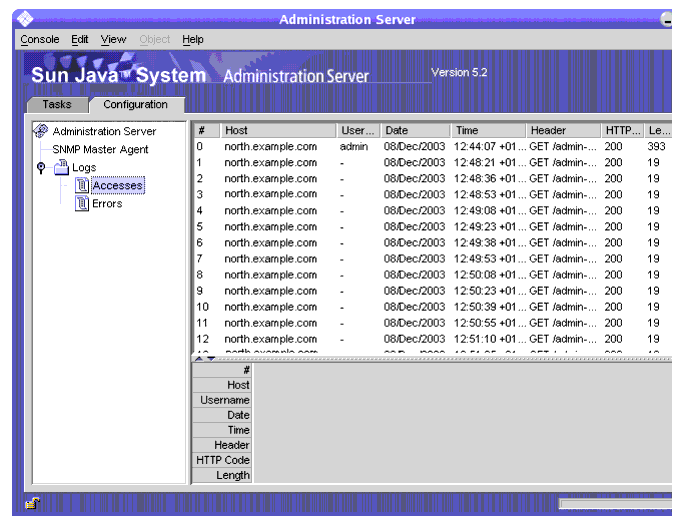Image resolution: width=673 pixels, height=525 pixels.
Task: Click the HTTP Code detail label
Action: pyautogui.click(x=223, y=460)
